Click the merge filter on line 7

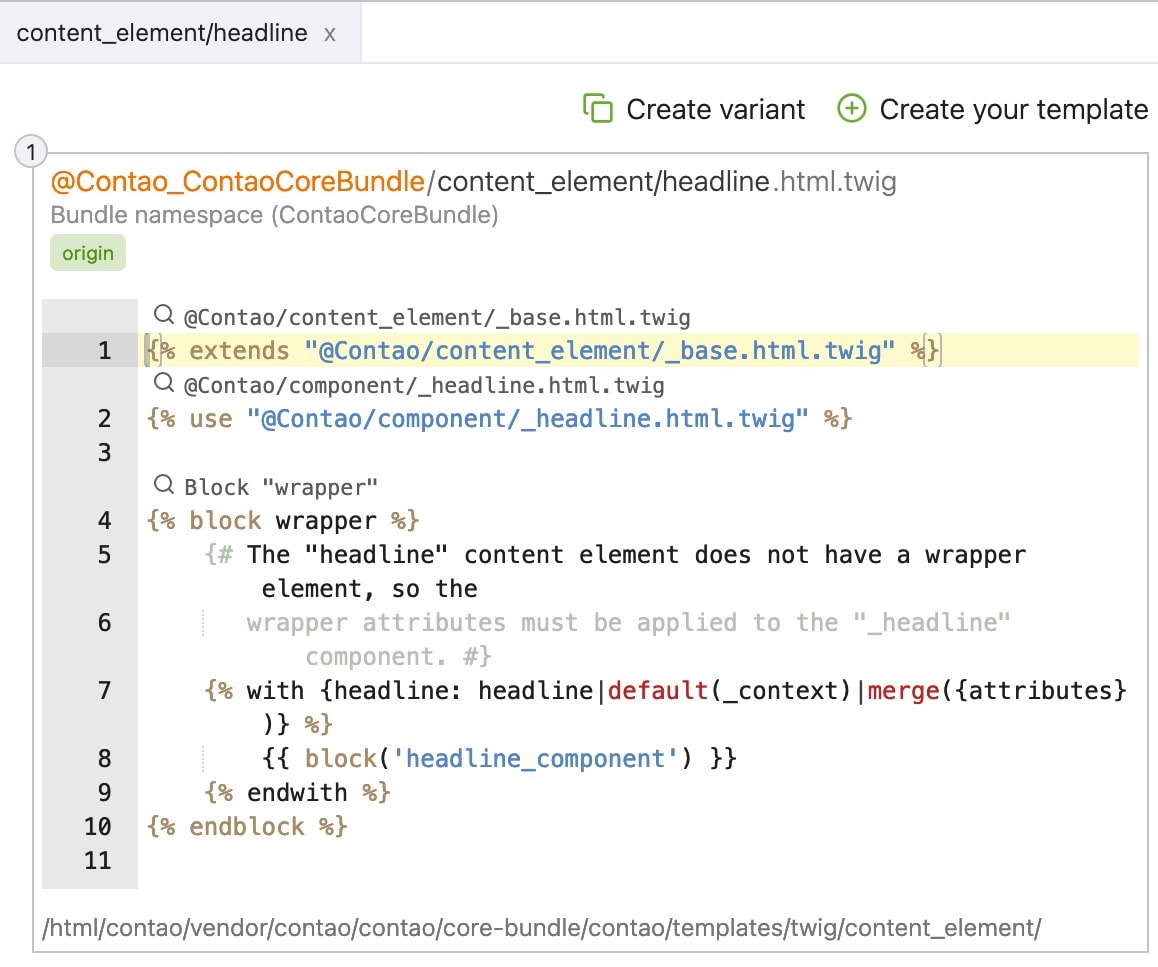coord(903,690)
